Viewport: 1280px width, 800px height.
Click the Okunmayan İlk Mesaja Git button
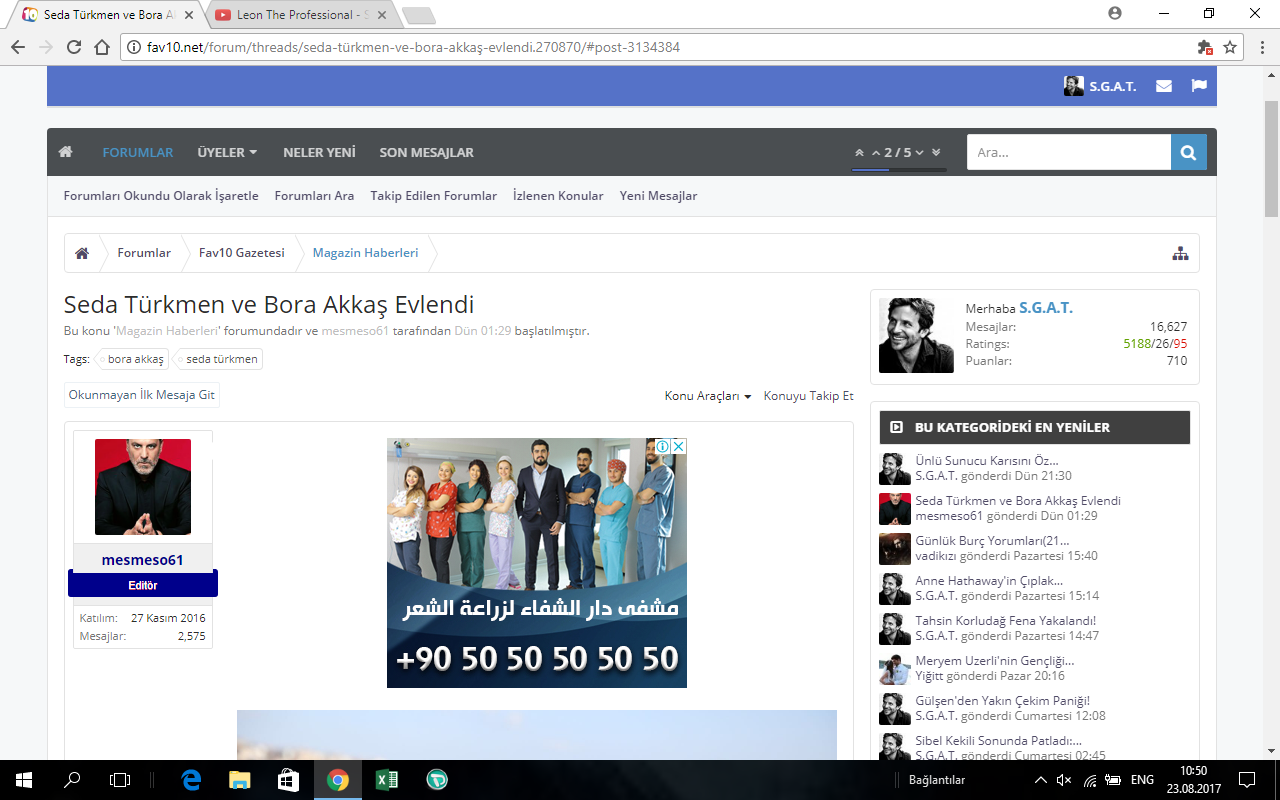tap(141, 395)
